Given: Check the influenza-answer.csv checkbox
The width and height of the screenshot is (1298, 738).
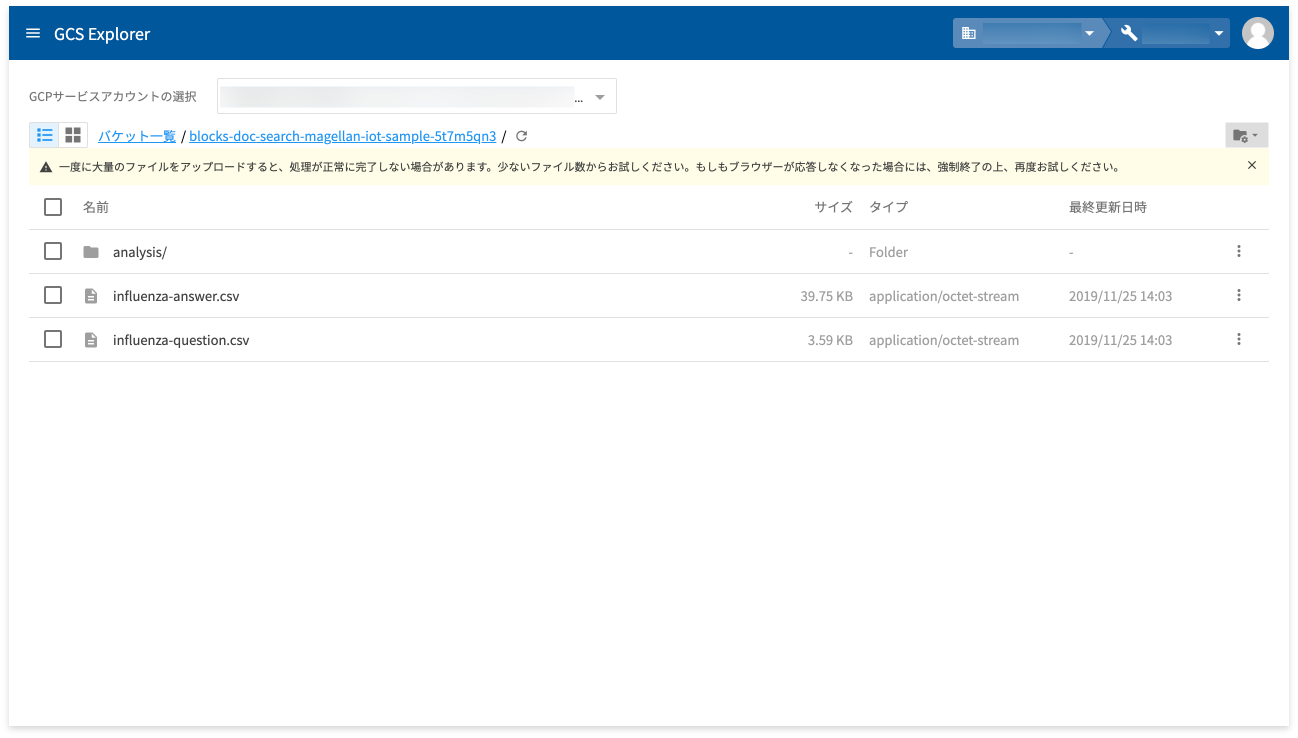Looking at the screenshot, I should tap(53, 295).
